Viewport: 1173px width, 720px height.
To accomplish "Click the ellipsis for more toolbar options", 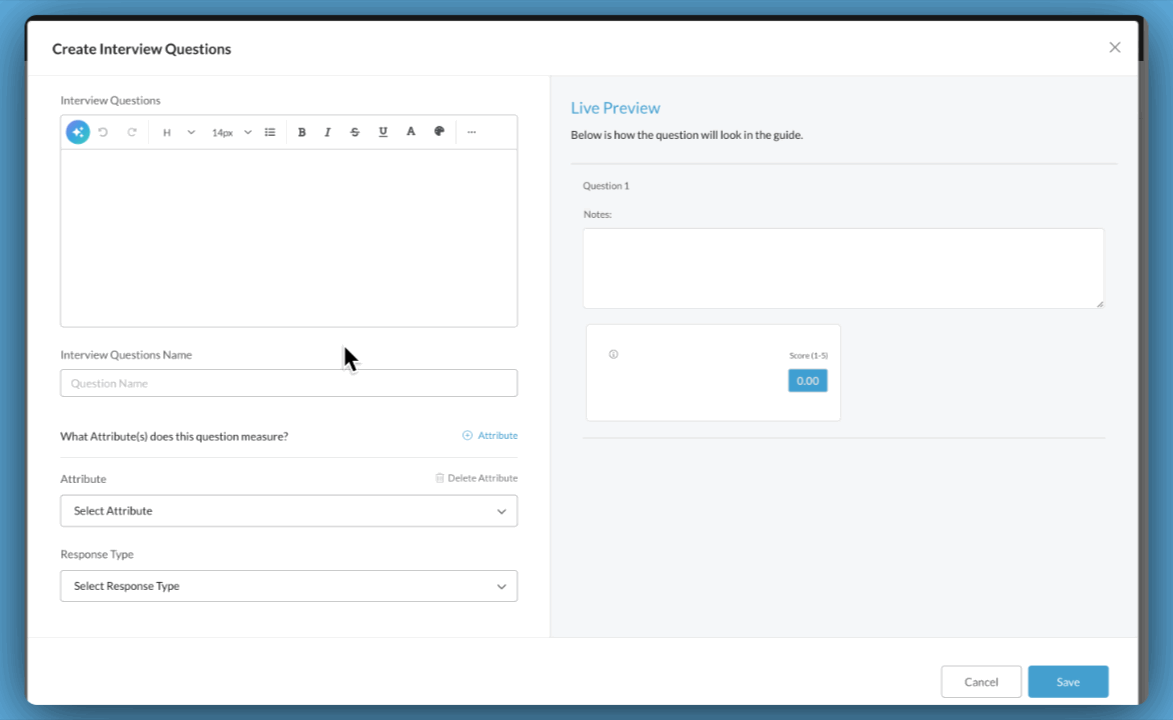I will [x=471, y=131].
